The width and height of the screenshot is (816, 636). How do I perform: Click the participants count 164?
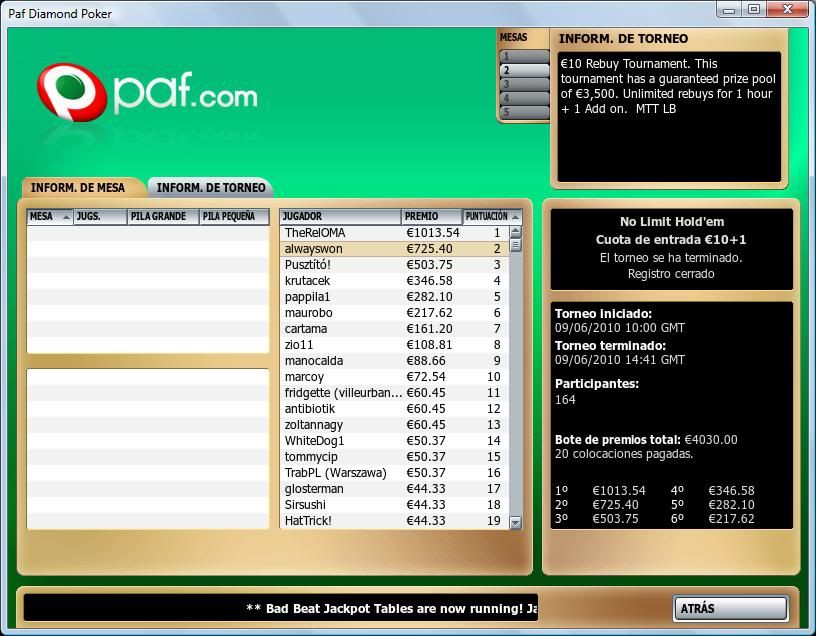pyautogui.click(x=565, y=400)
